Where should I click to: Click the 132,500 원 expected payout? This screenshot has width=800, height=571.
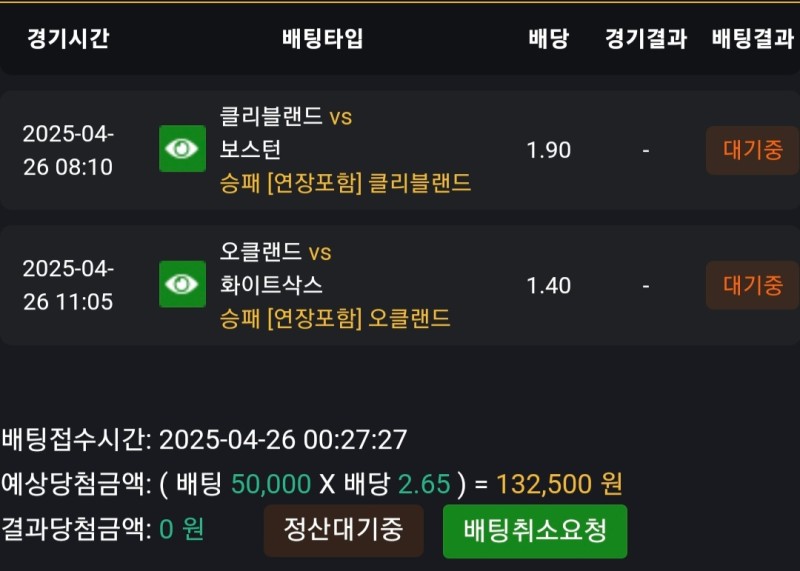558,484
